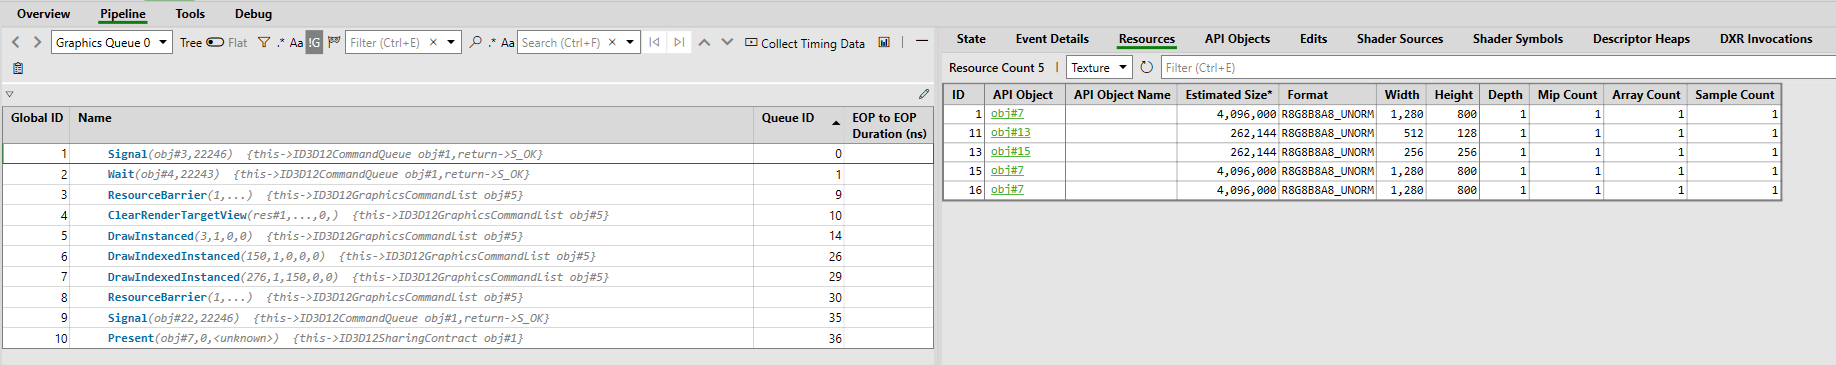Open the Event Details tab
This screenshot has width=1836, height=365.
click(1052, 39)
